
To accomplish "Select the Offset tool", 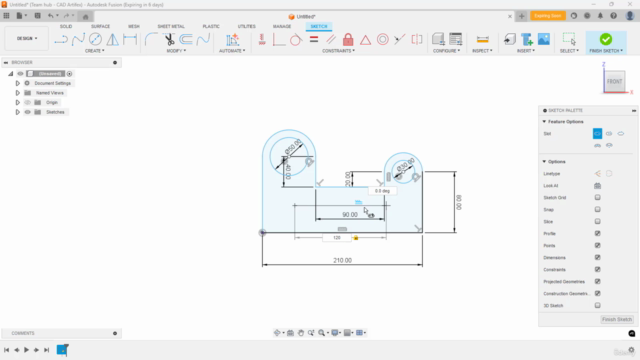I will (x=186, y=40).
